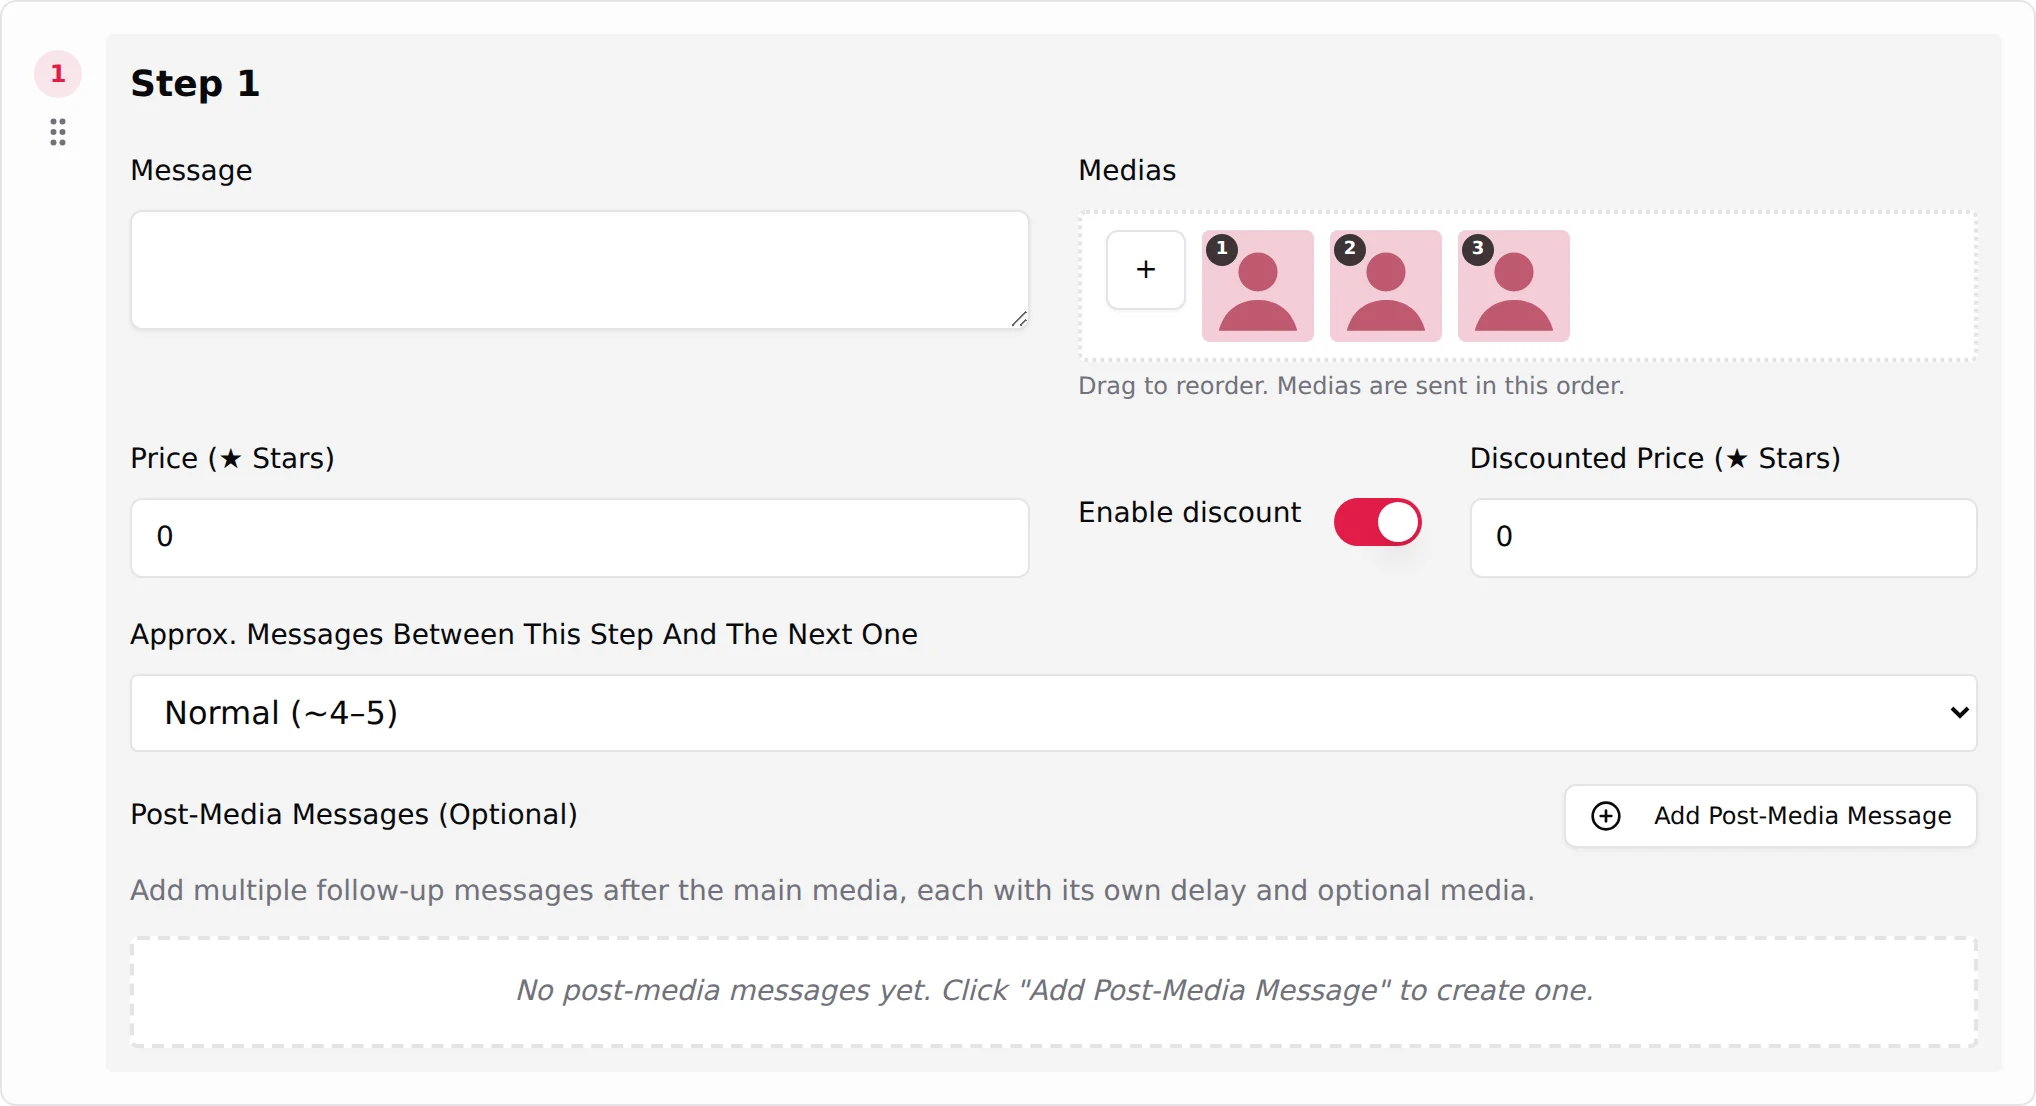The image size is (2036, 1106).
Task: Click the drag handle dots for Step 1
Action: click(58, 132)
